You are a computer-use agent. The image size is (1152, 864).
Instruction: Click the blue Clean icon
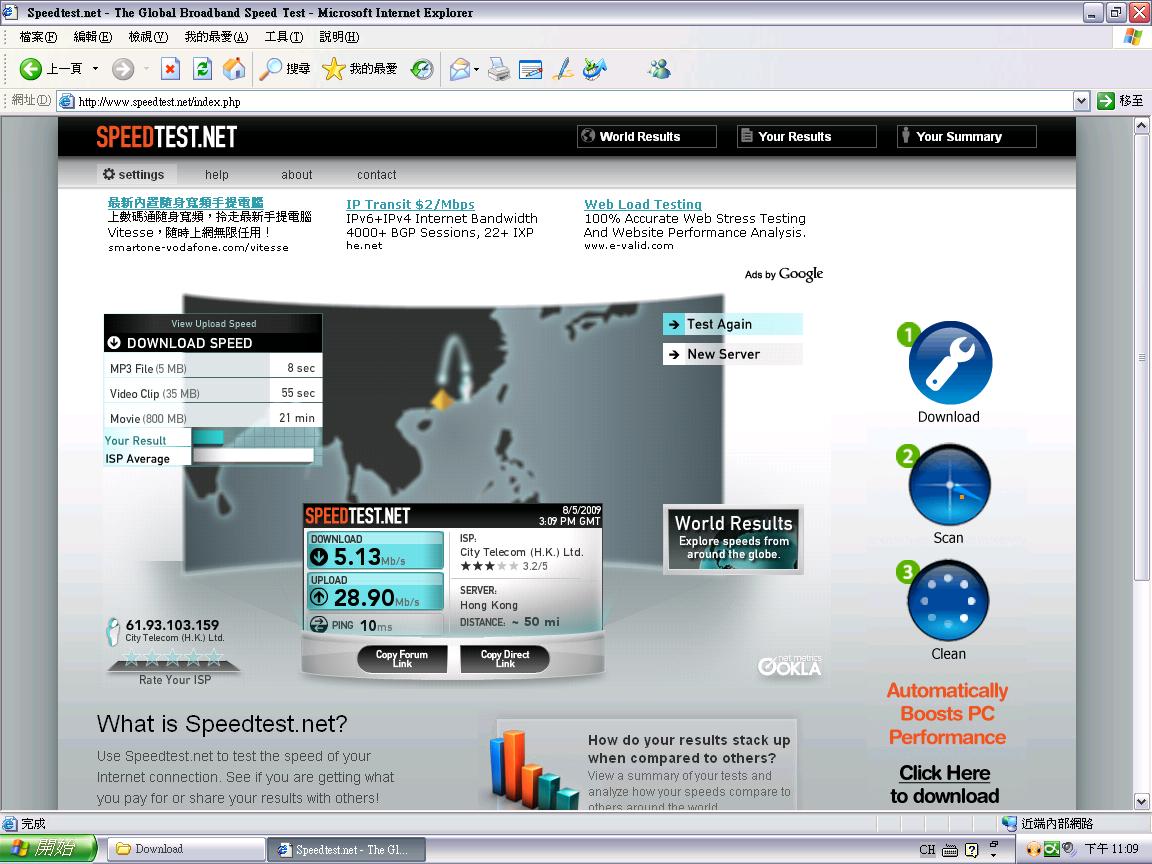coord(949,600)
